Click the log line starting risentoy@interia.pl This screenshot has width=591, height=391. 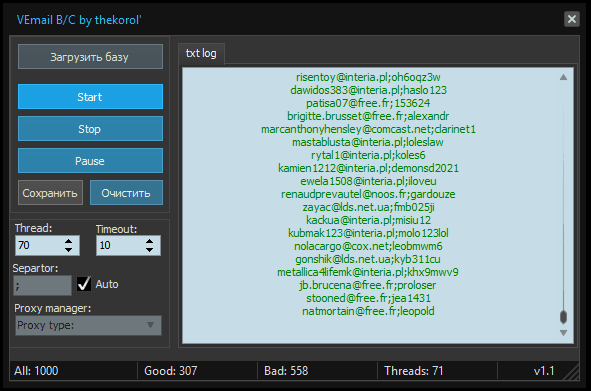click(x=368, y=77)
